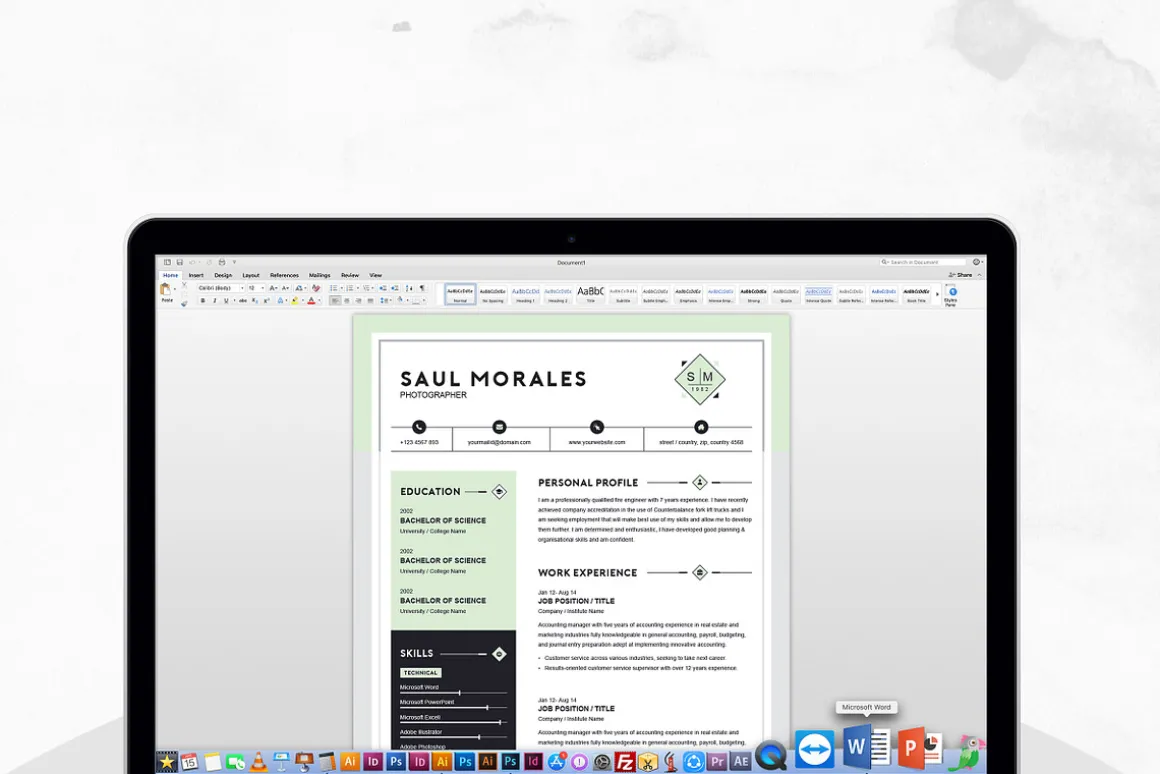Image resolution: width=1160 pixels, height=774 pixels.
Task: Switch to the Review tab
Action: tap(350, 275)
